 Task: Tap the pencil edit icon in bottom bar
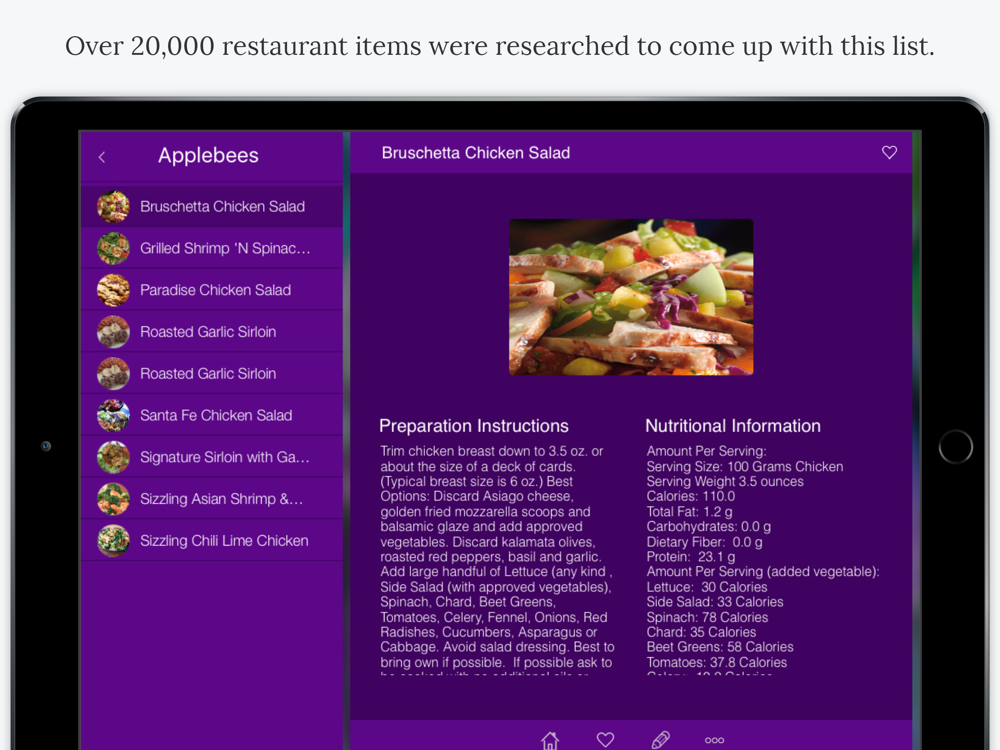[661, 740]
